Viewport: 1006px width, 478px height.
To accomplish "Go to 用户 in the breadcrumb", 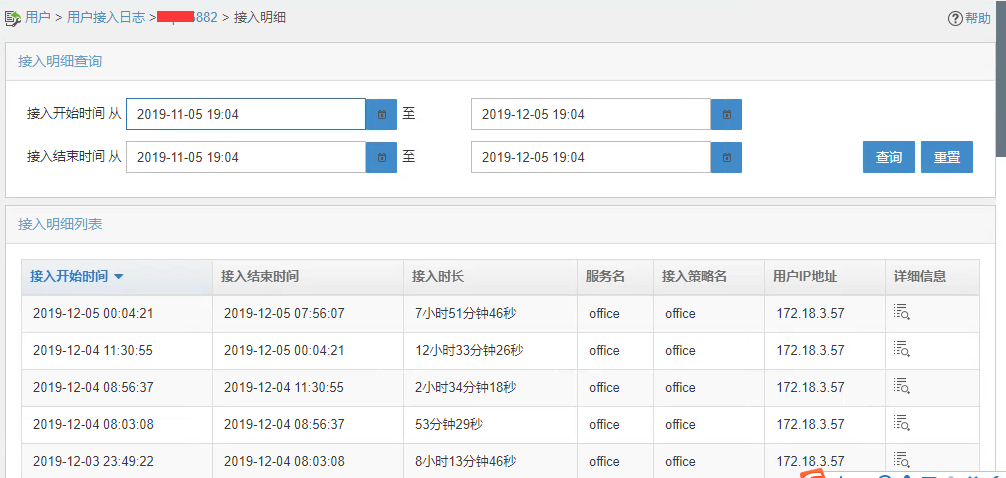I will click(38, 17).
